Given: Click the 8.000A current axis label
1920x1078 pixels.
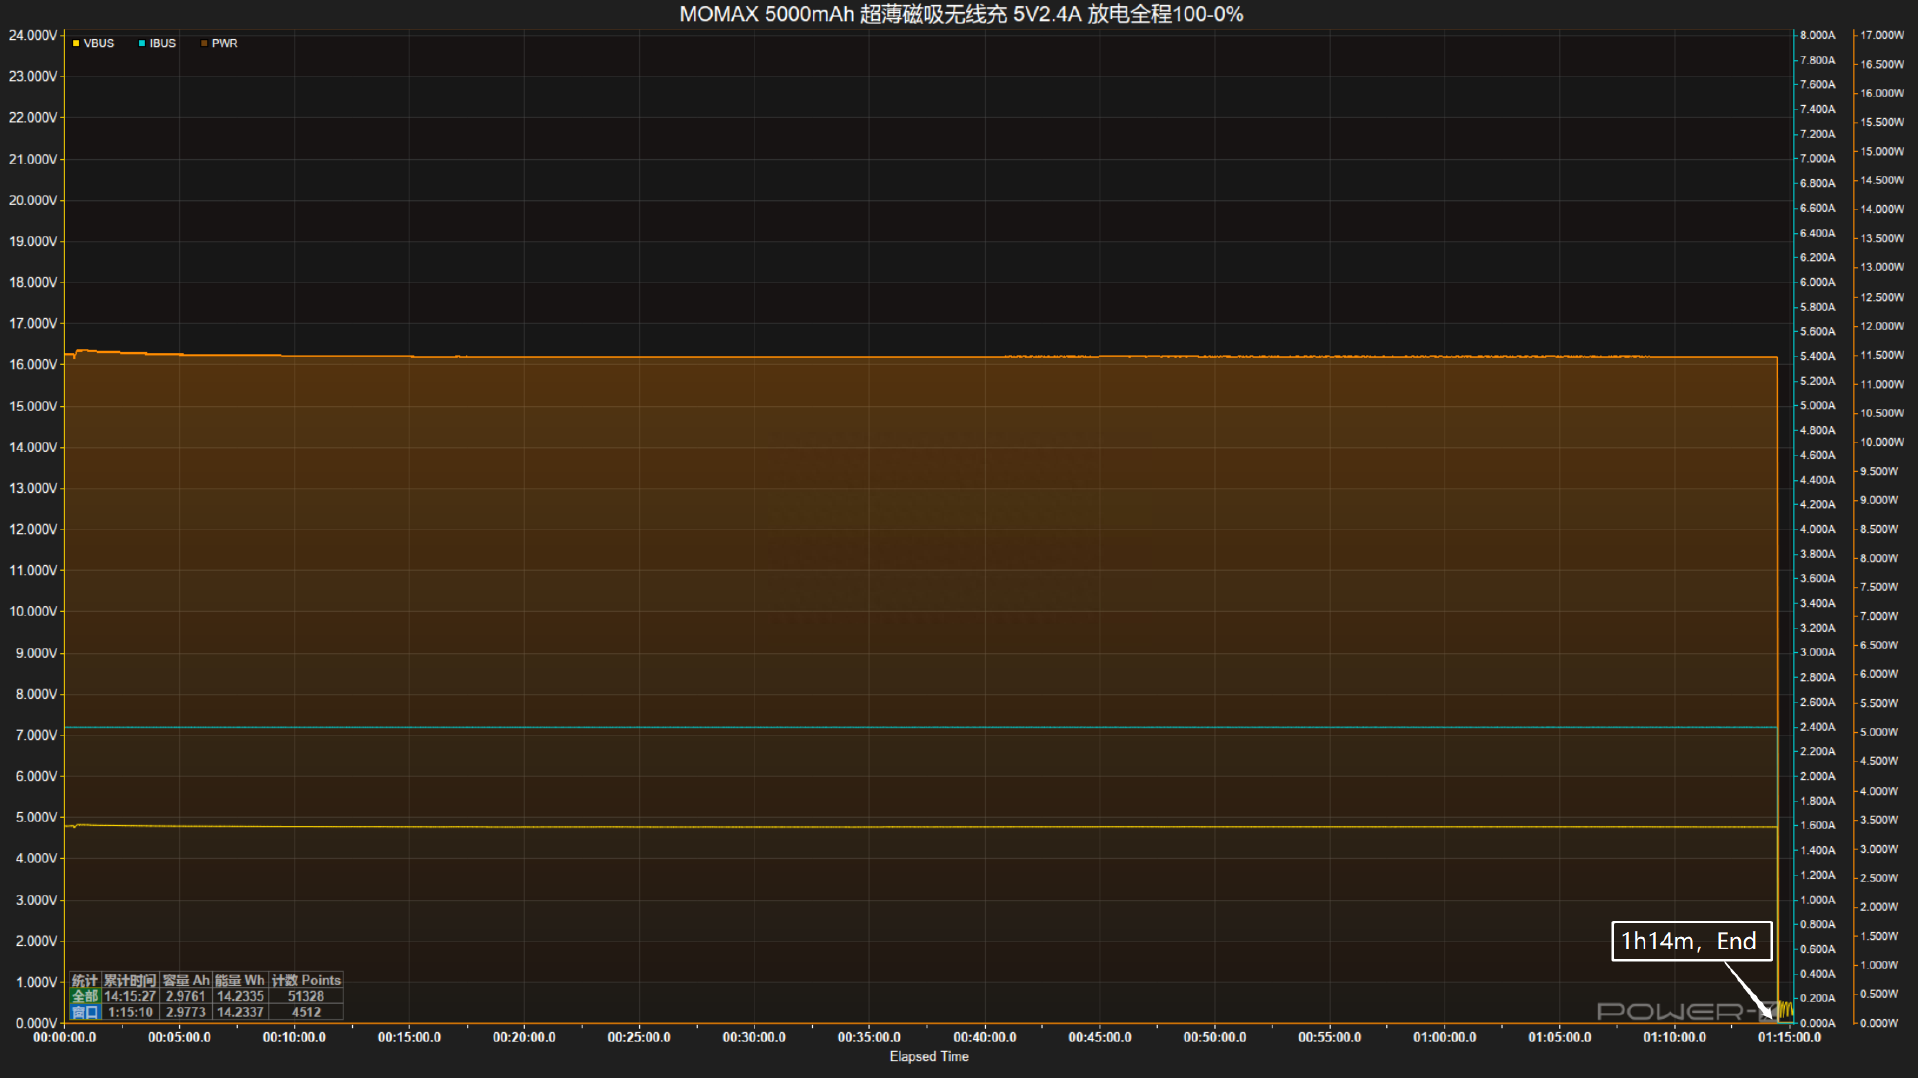Looking at the screenshot, I should click(1818, 35).
